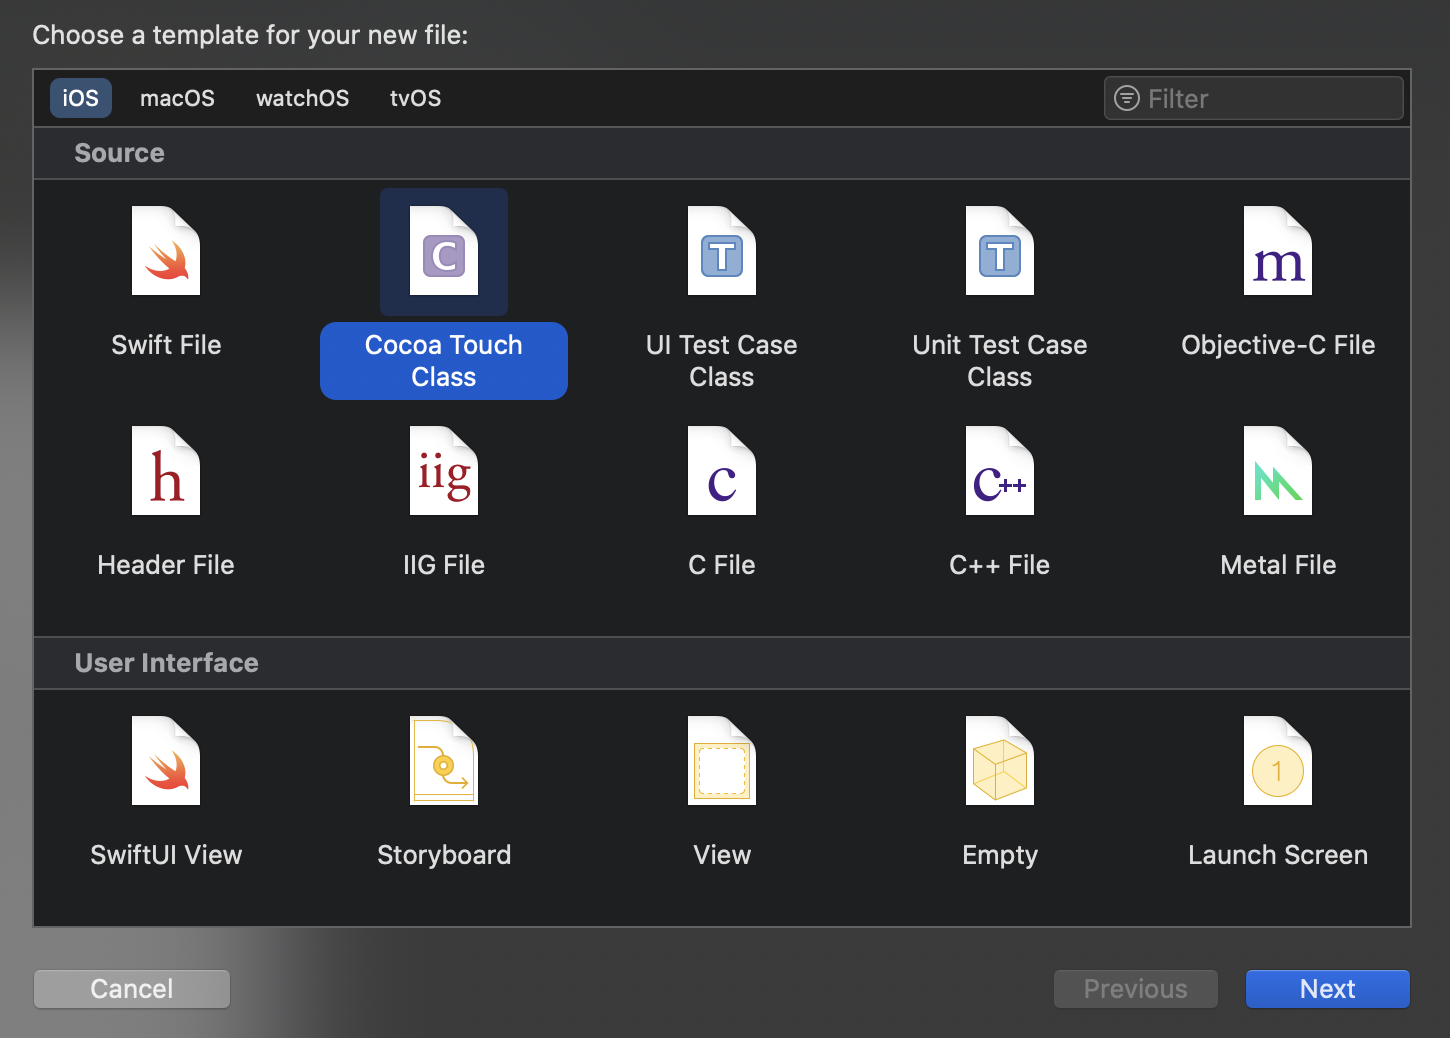Click the "C++ File" label
Viewport: 1450px width, 1038px height.
point(1000,565)
